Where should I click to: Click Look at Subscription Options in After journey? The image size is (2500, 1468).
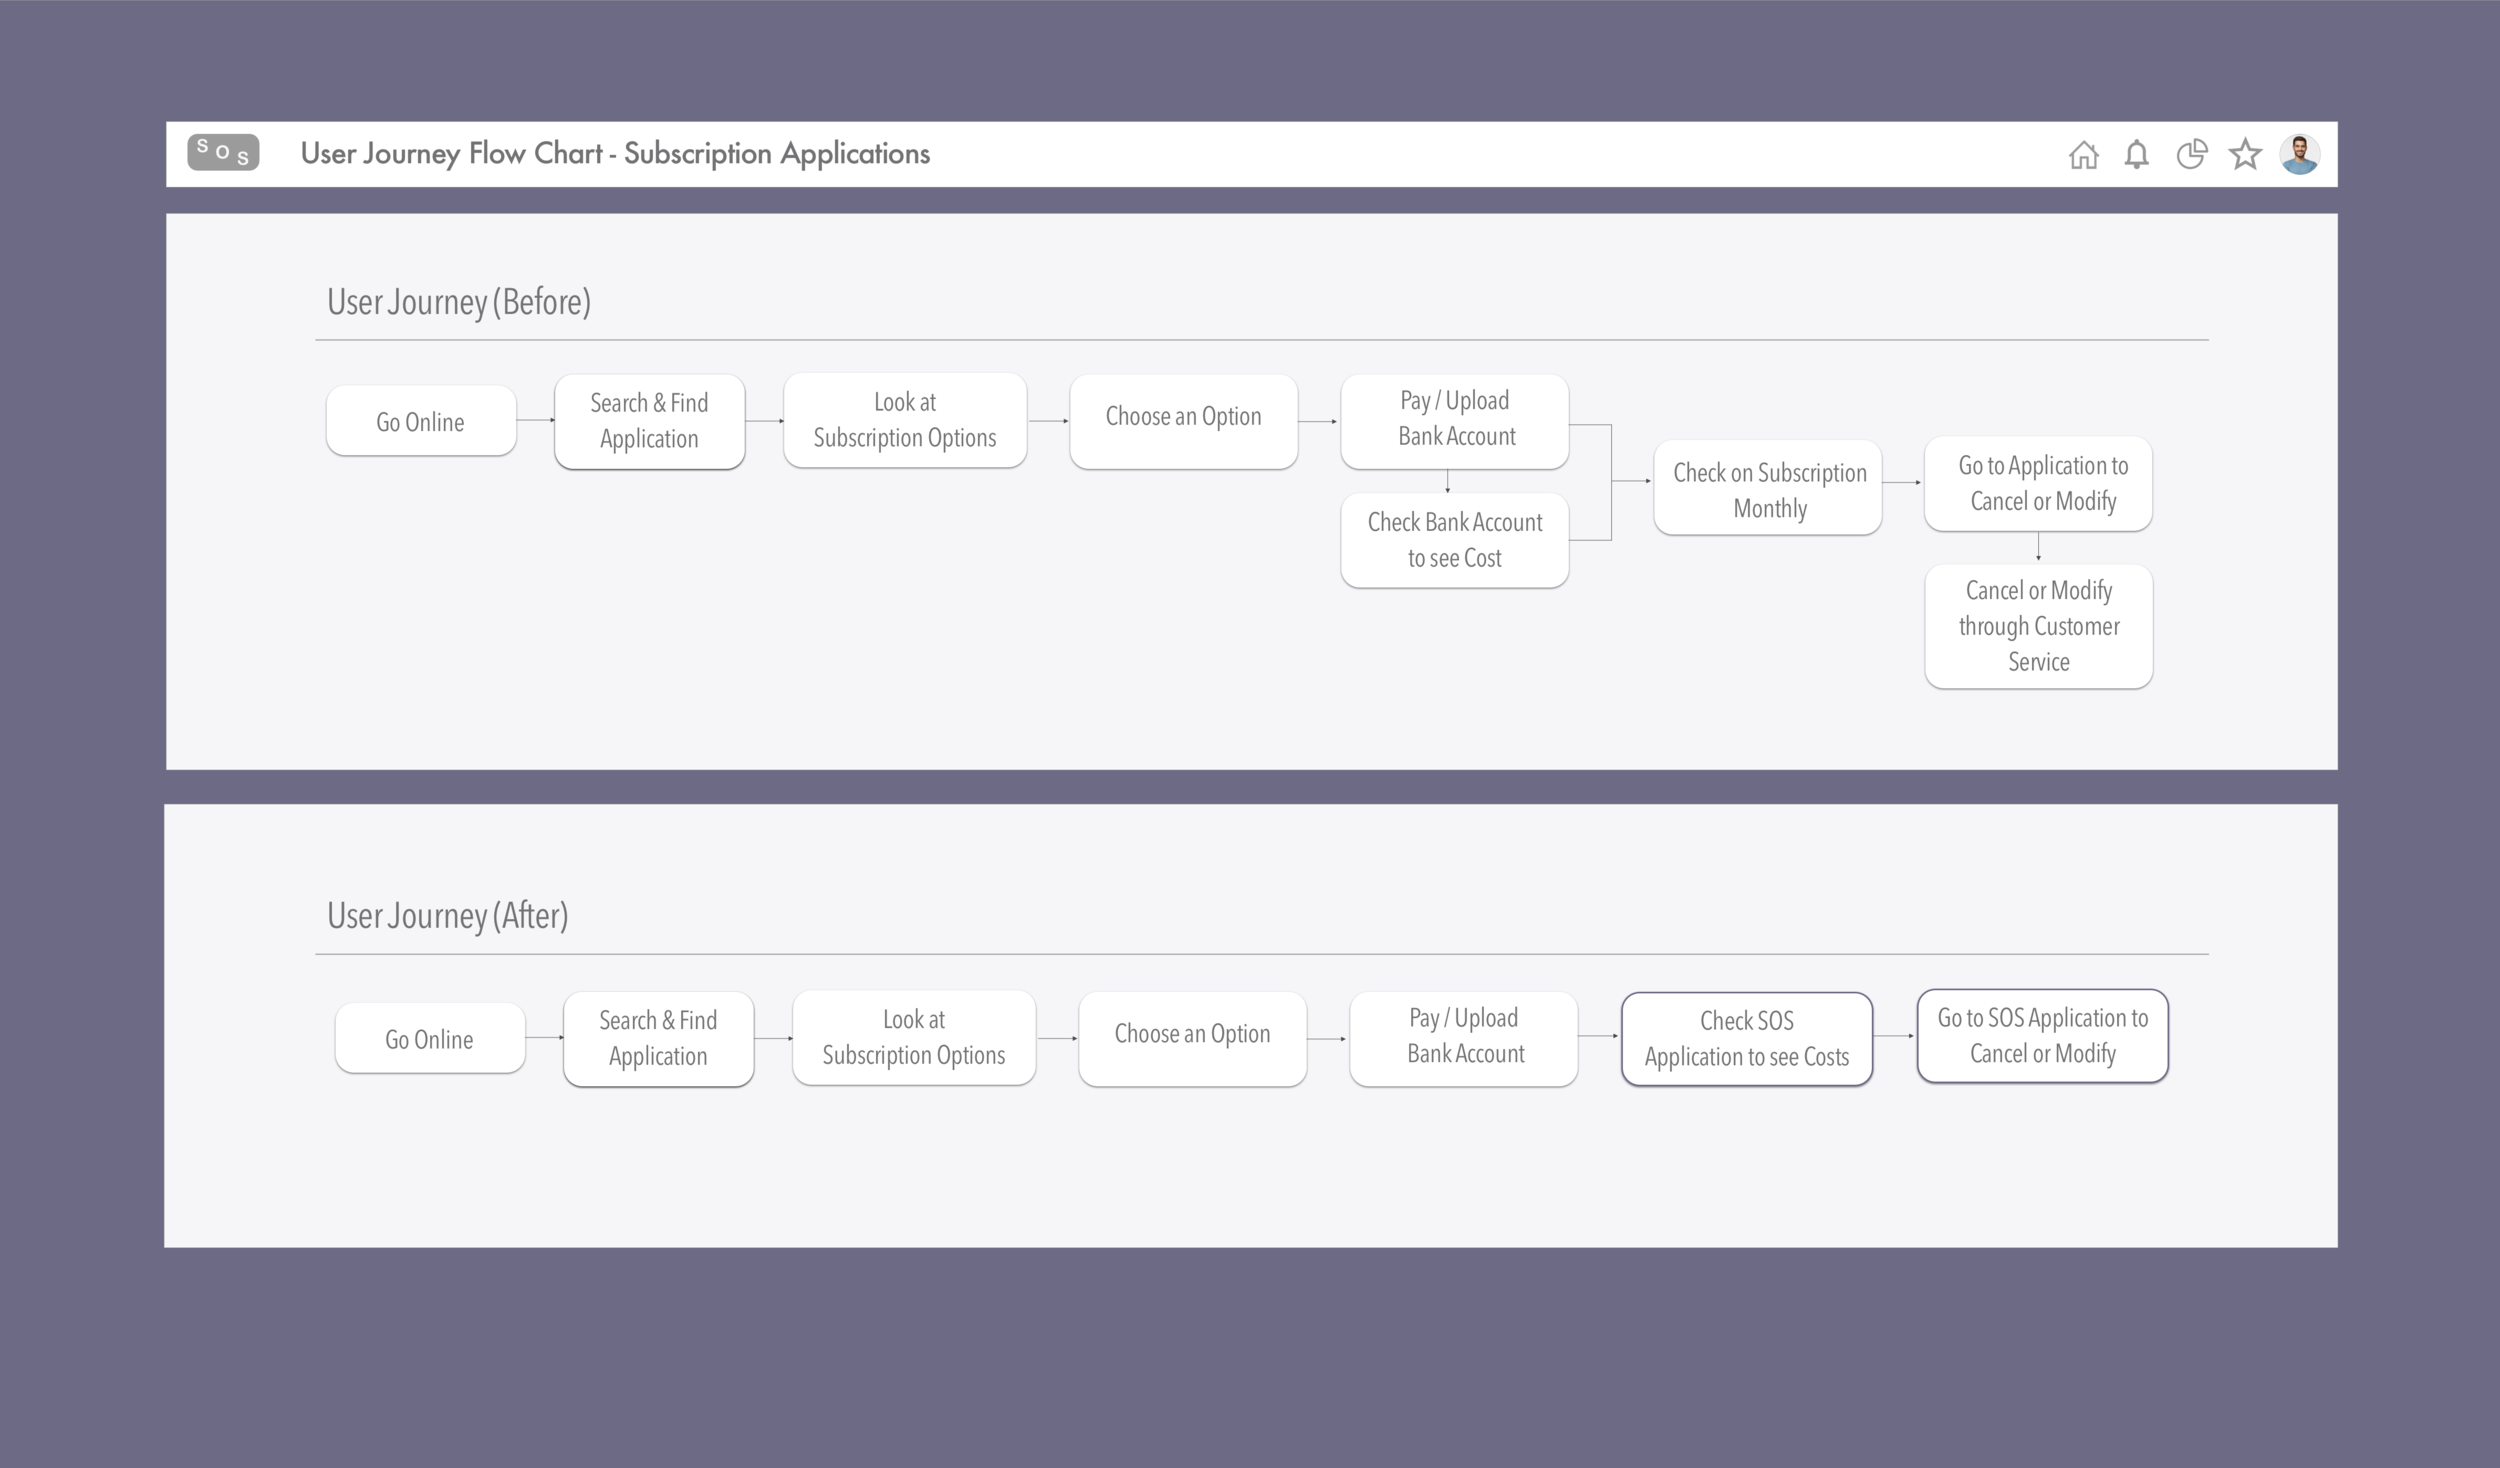[x=913, y=1037]
